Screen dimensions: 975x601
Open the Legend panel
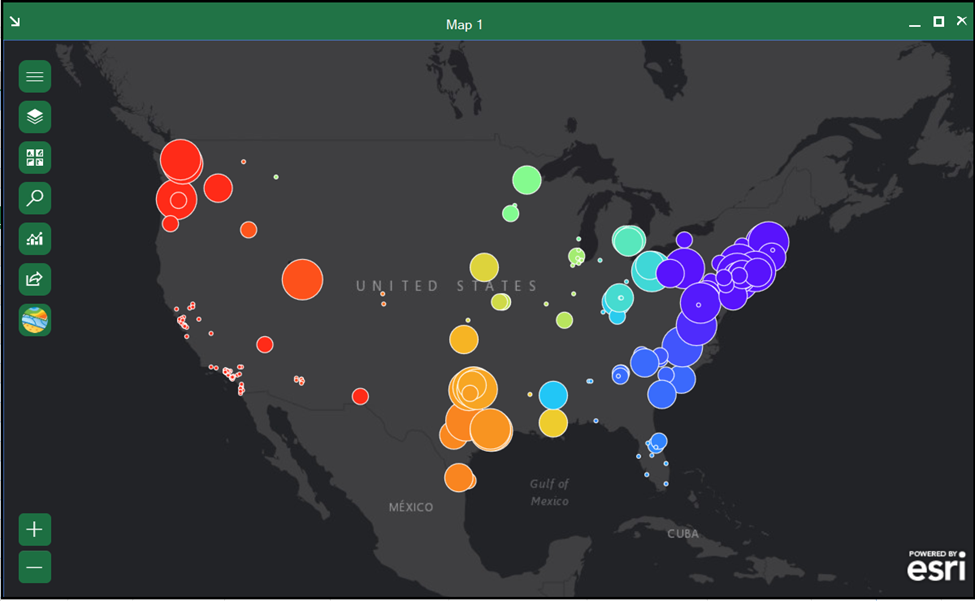coord(34,157)
